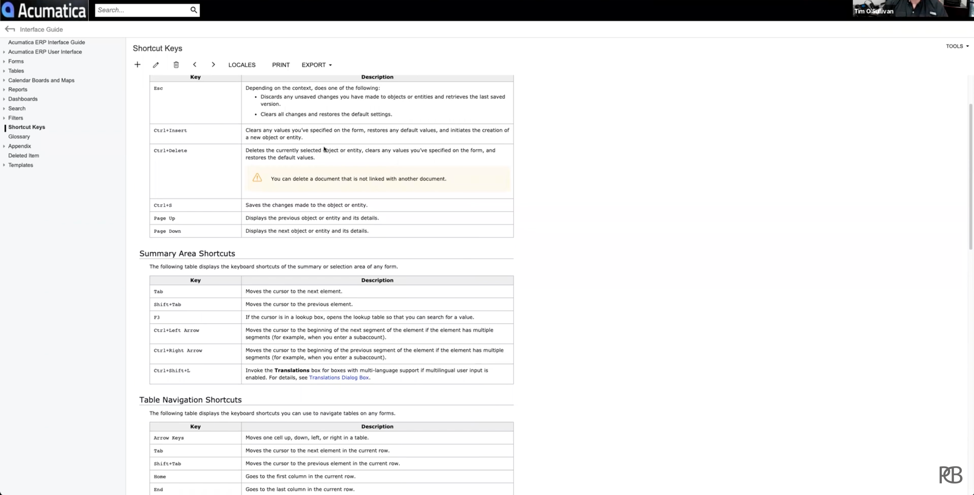Open Acumatica ERP Interface Guide in tree
Viewport: 974px width, 495px height.
pyautogui.click(x=47, y=42)
